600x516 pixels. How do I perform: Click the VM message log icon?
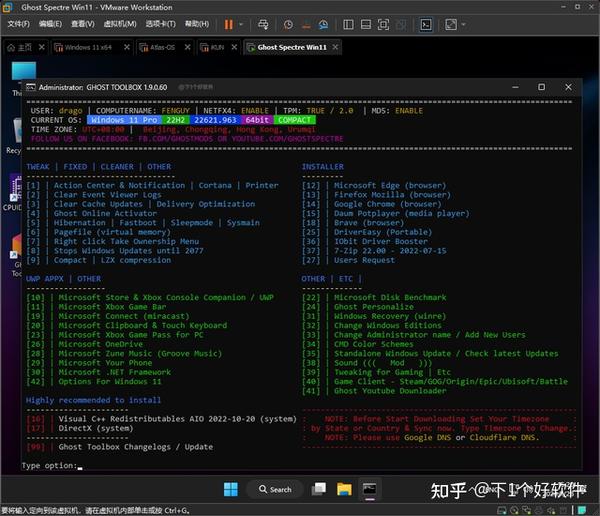click(x=582, y=510)
